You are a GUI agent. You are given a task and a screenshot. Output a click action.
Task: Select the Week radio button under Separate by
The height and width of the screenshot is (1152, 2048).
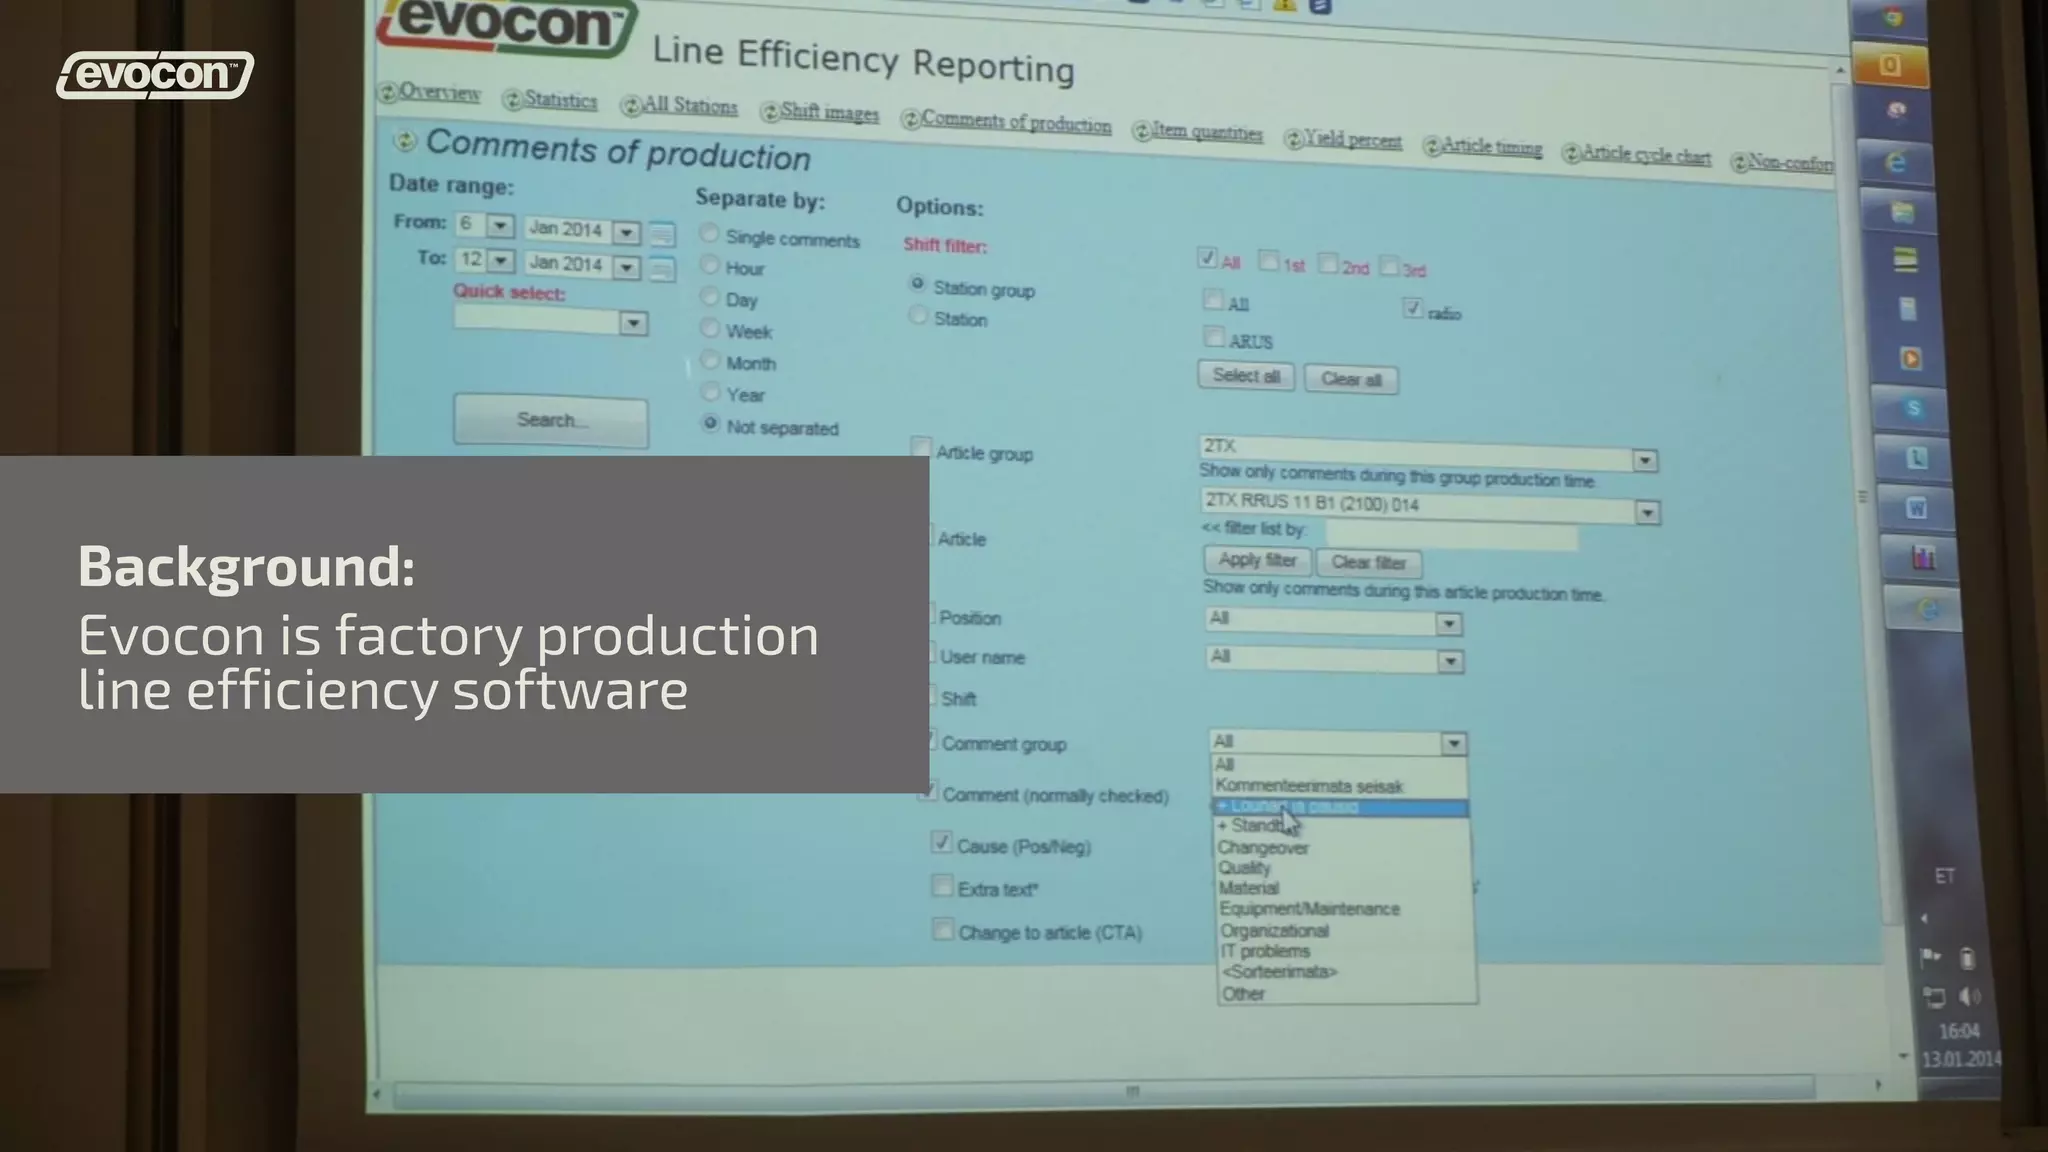point(710,328)
